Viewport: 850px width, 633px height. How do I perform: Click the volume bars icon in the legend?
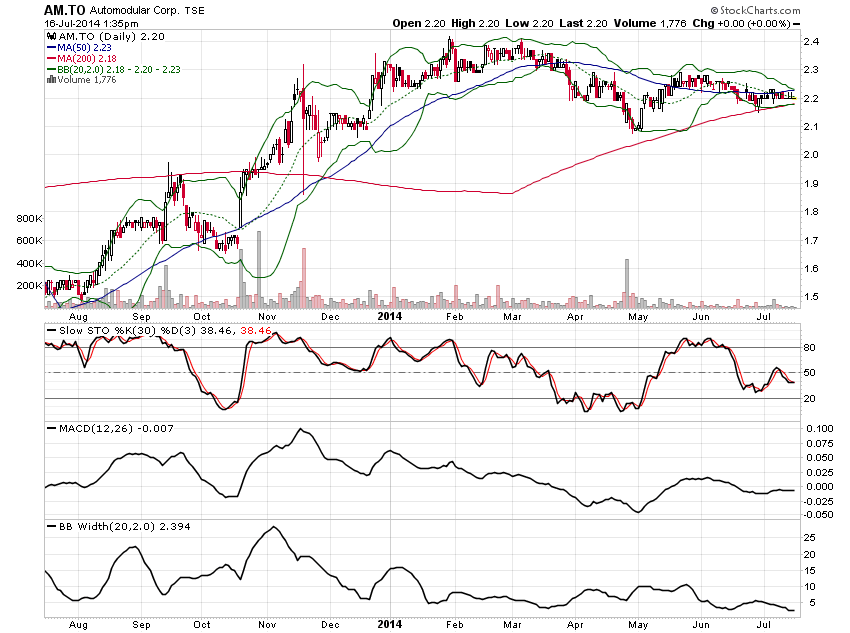coord(51,80)
